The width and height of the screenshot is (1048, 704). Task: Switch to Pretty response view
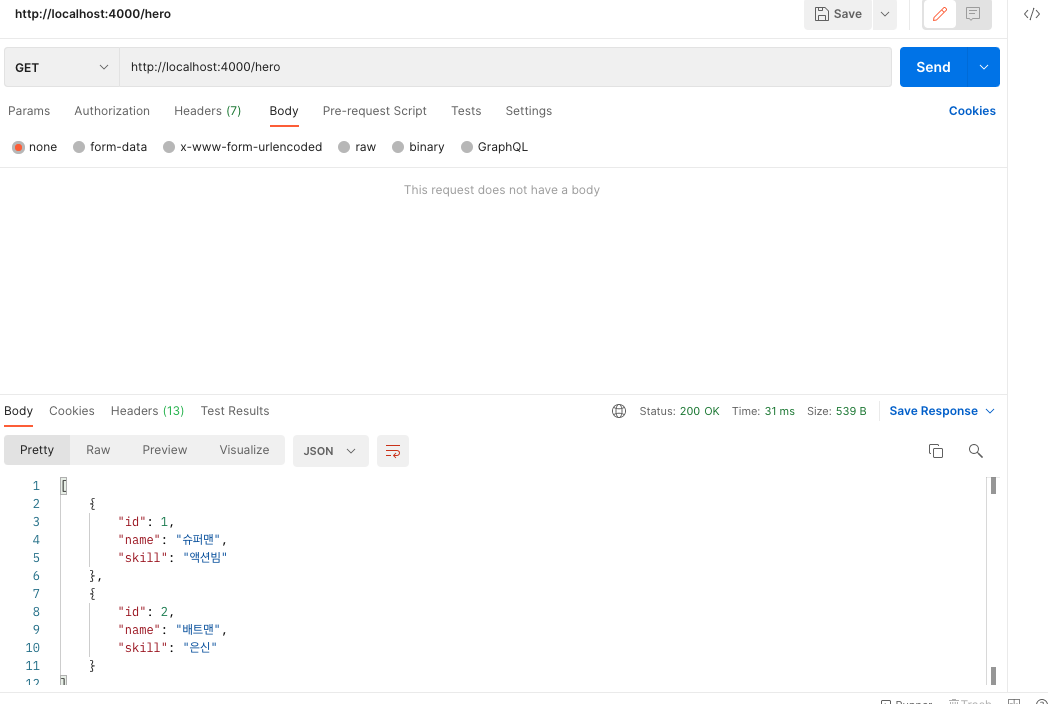(37, 450)
